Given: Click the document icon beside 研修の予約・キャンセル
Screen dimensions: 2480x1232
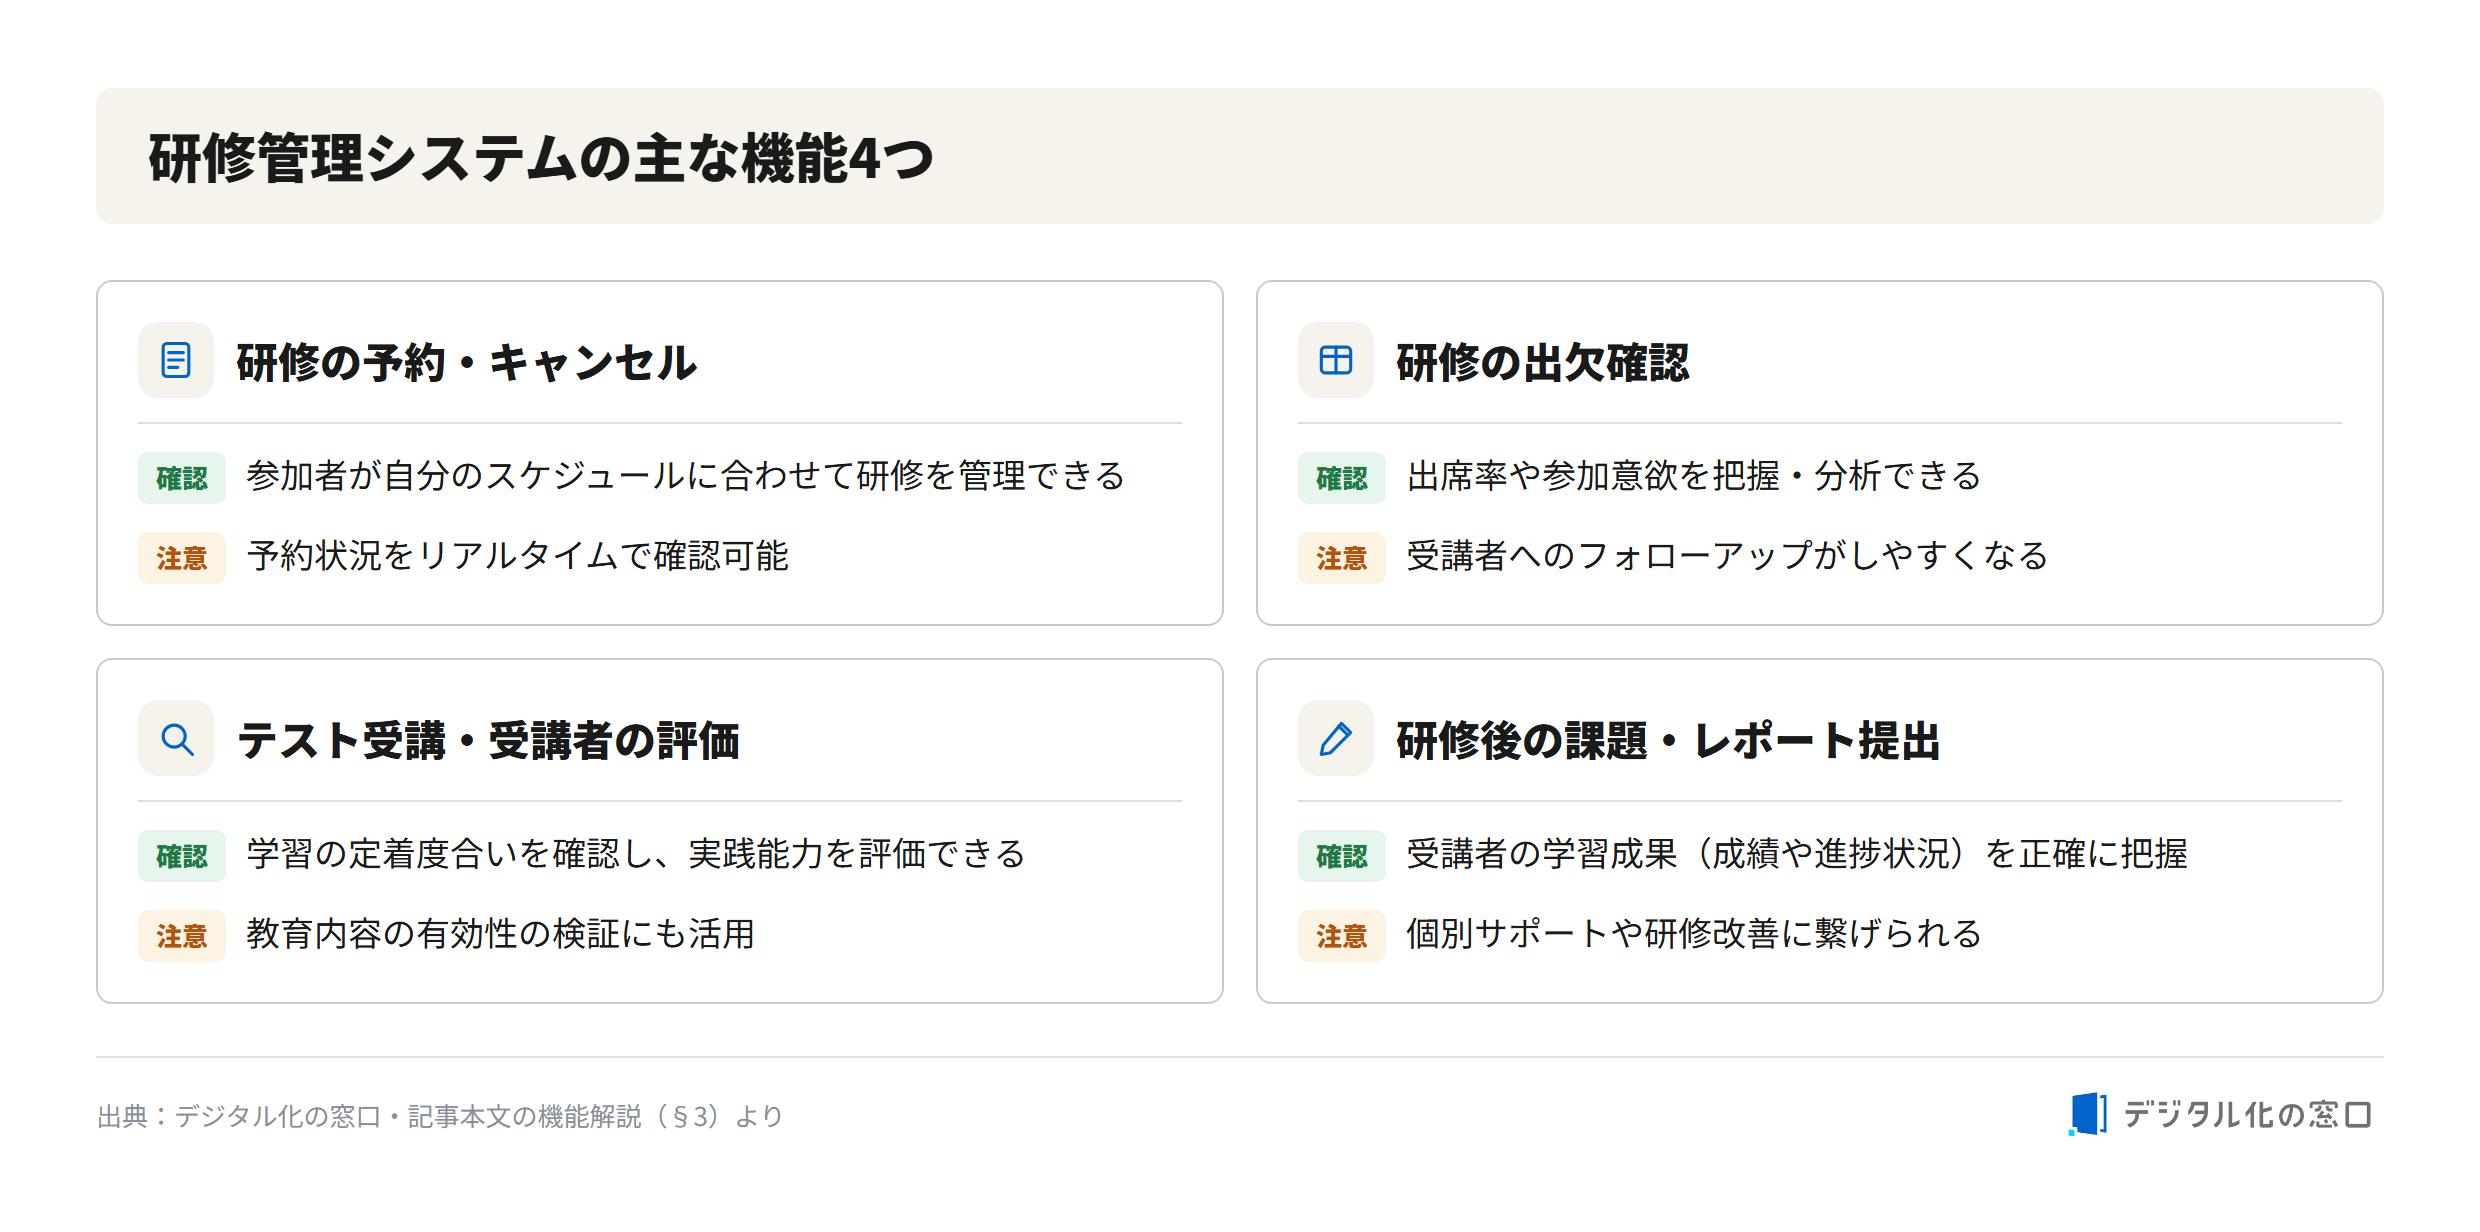Looking at the screenshot, I should tap(176, 360).
